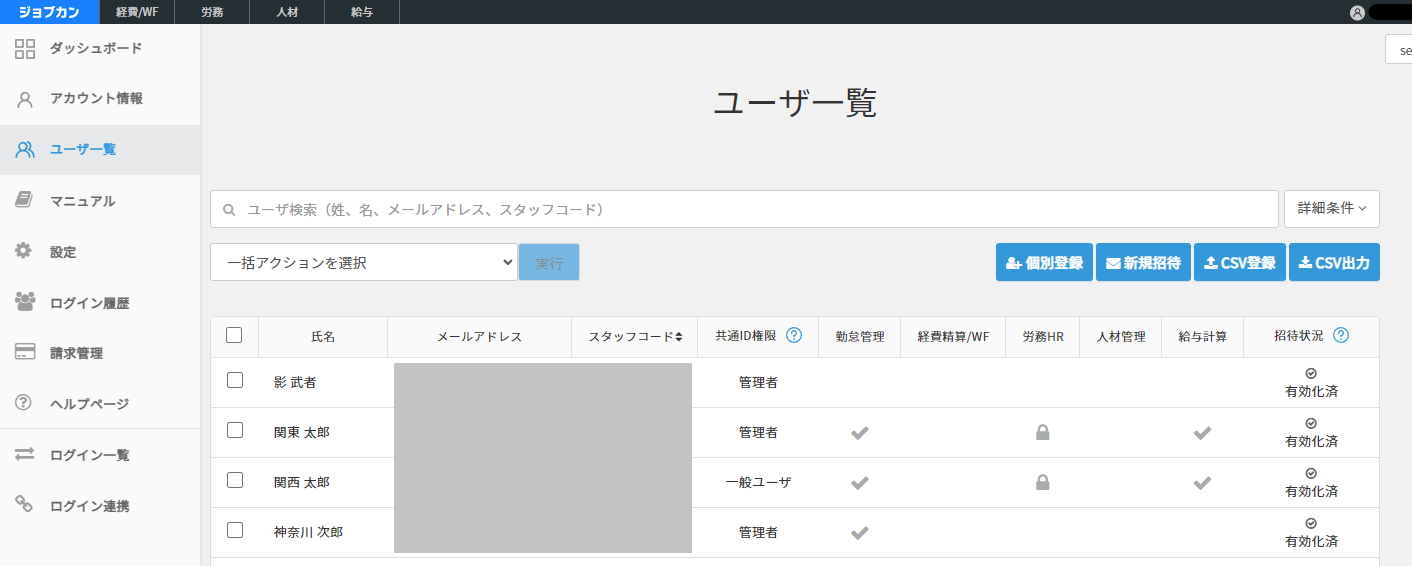Click the CSV出力 button

point(1334,262)
